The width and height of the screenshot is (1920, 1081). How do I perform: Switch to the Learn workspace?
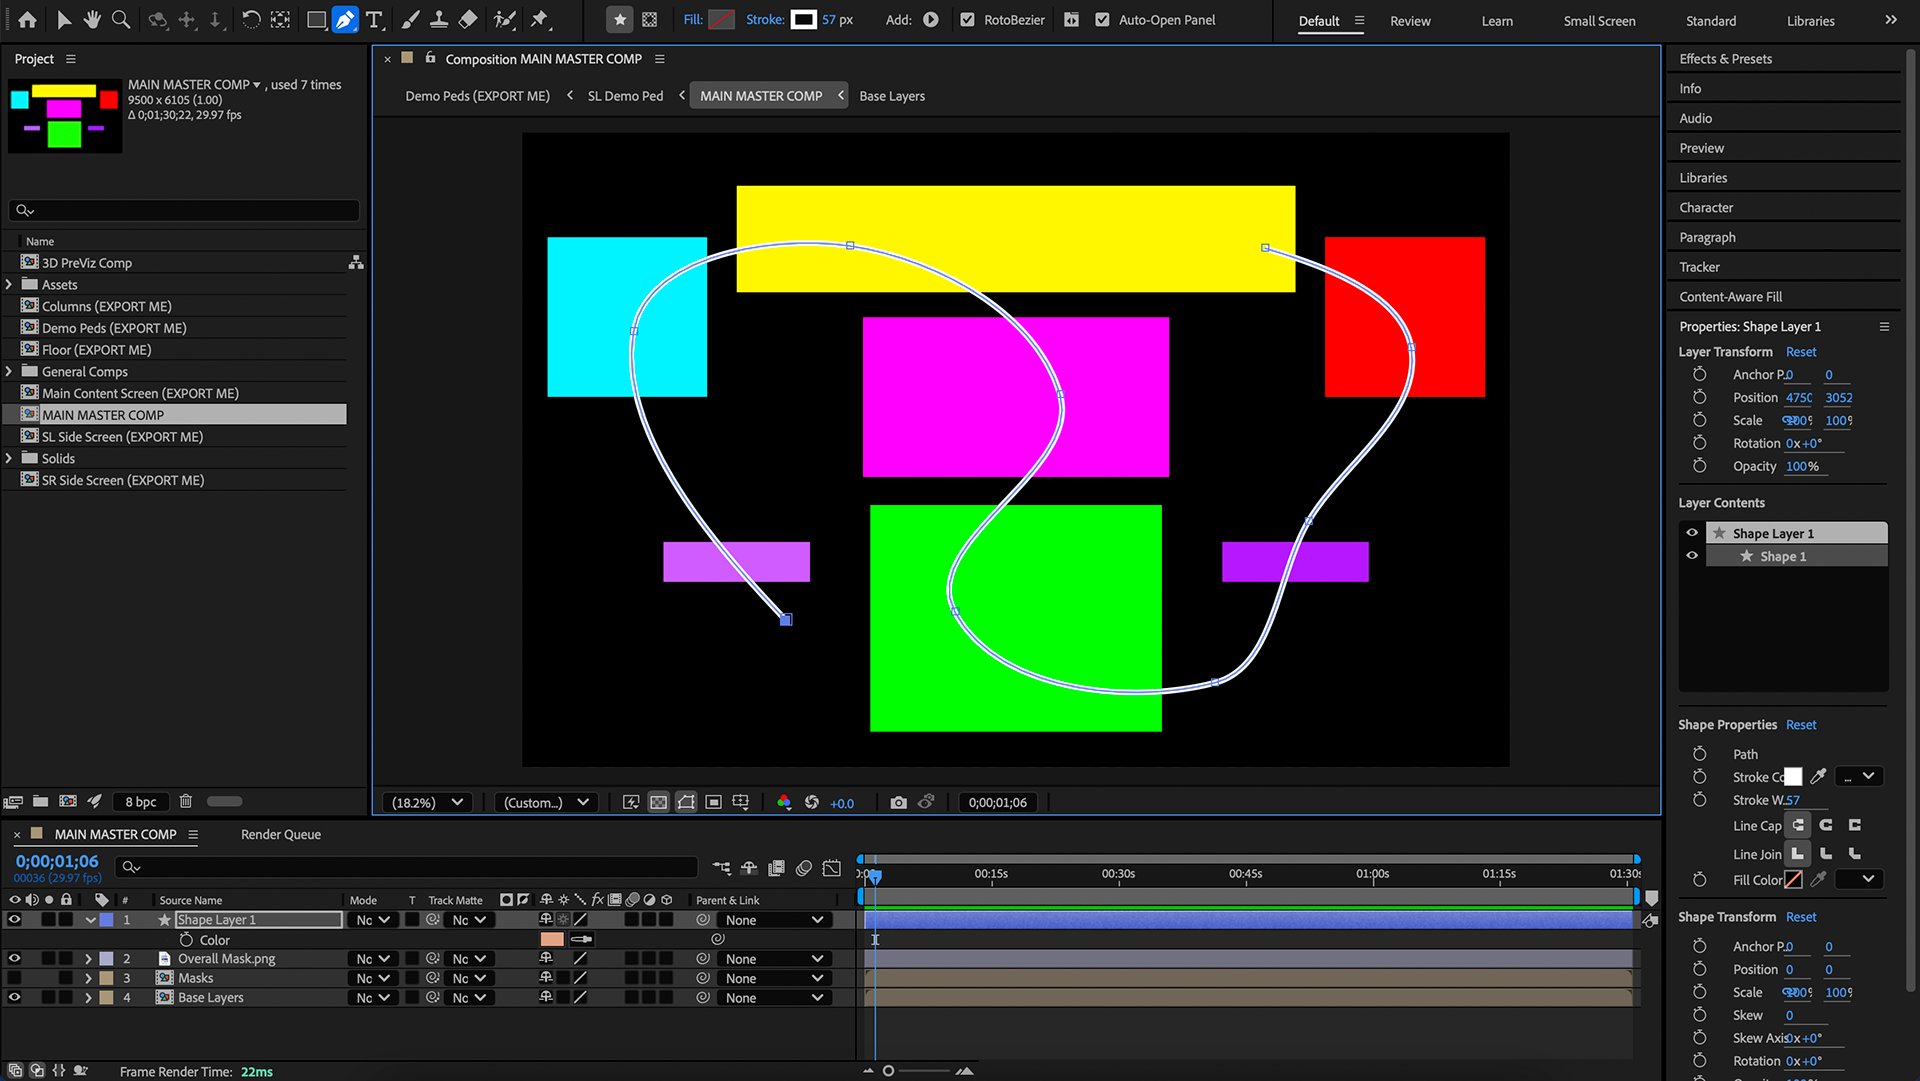pos(1497,21)
